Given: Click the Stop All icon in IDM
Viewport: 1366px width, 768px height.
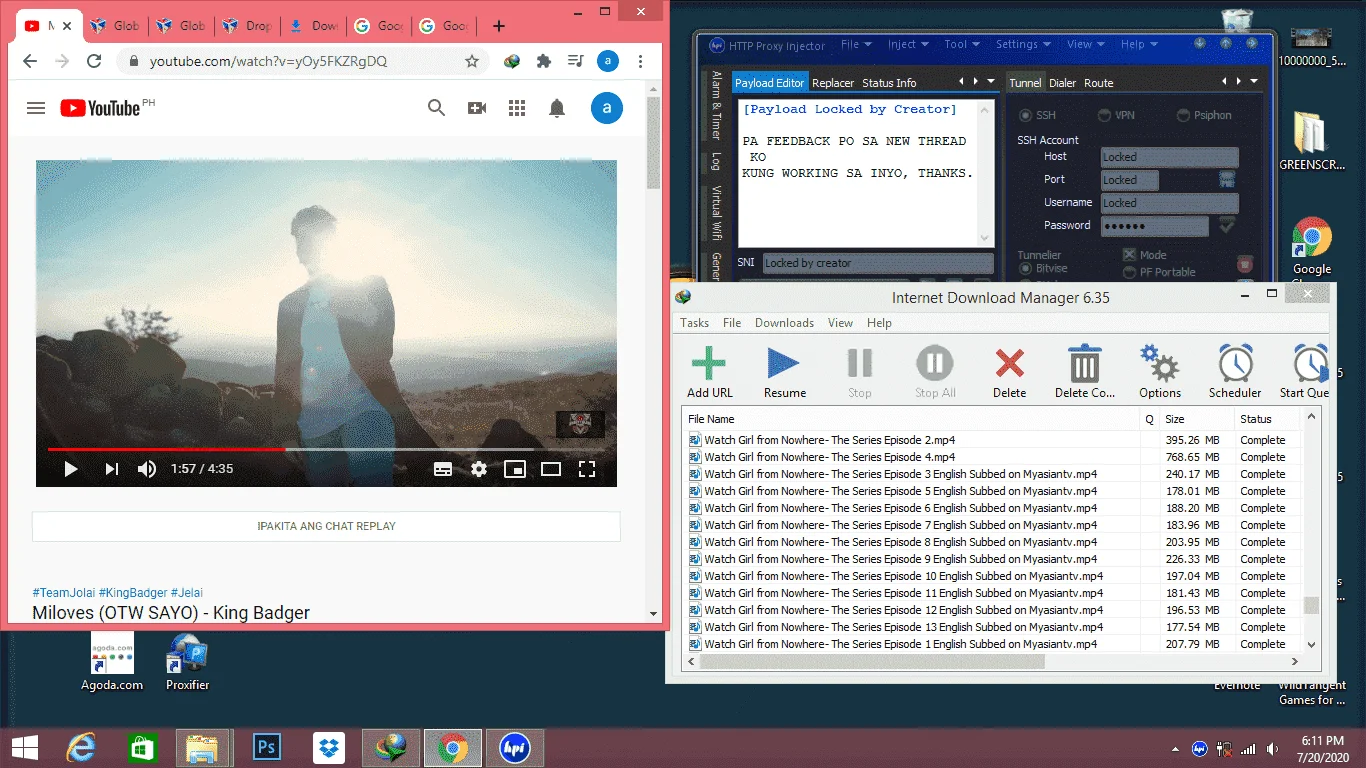Looking at the screenshot, I should [x=935, y=371].
